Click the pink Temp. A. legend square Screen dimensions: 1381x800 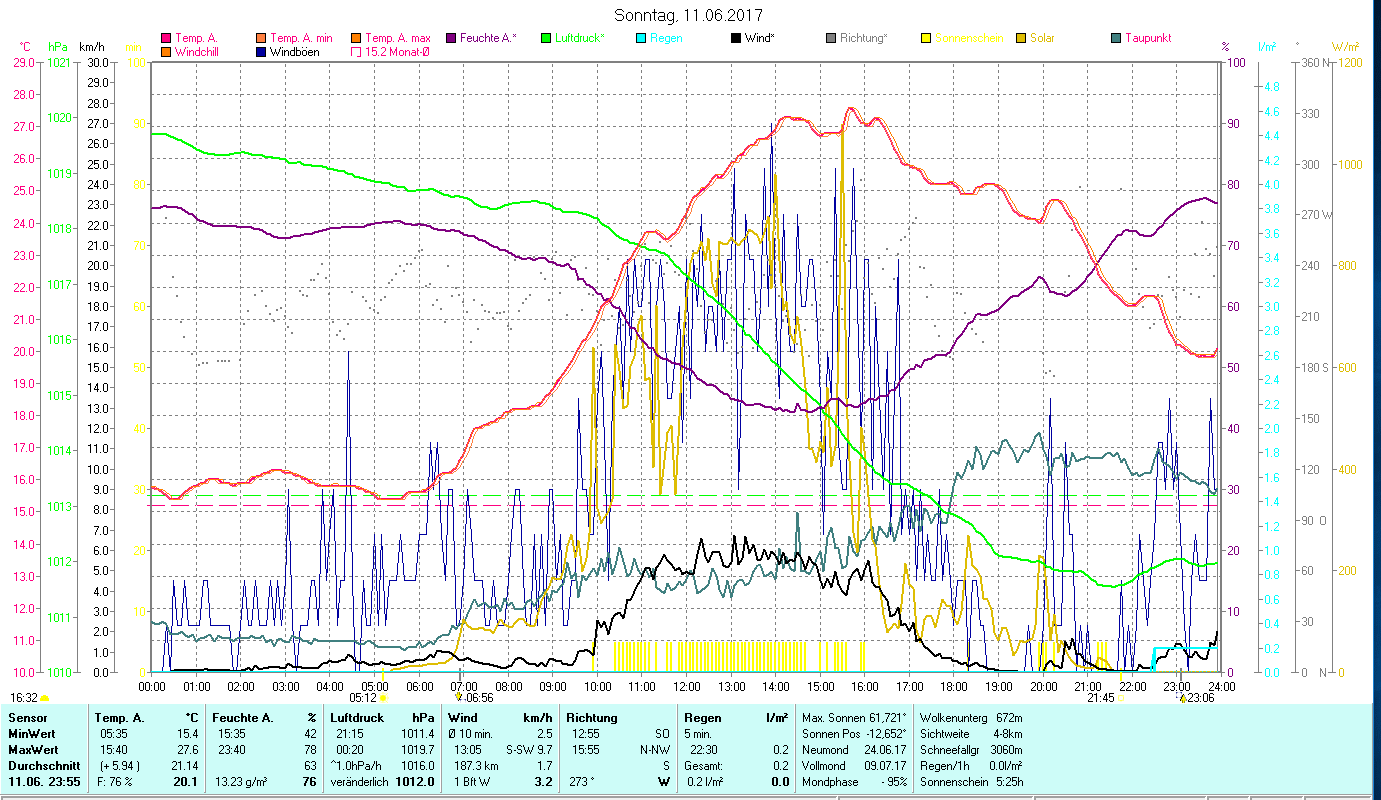coord(166,38)
